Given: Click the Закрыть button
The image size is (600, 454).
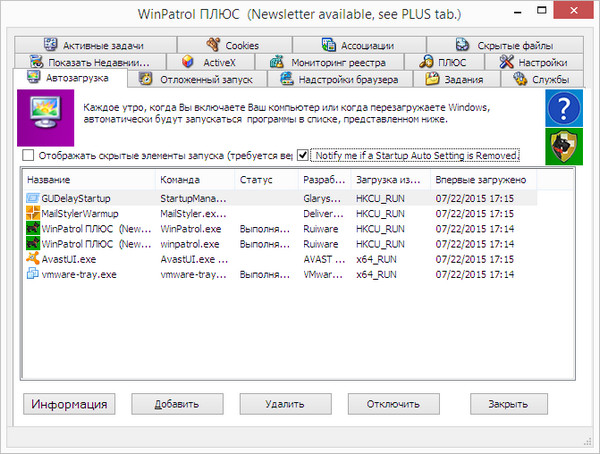Looking at the screenshot, I should point(509,404).
